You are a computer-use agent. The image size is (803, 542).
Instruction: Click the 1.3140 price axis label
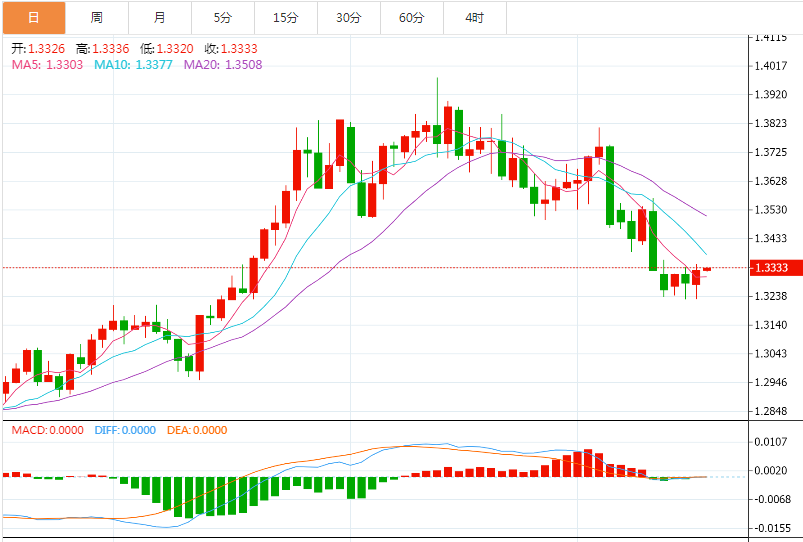(x=771, y=325)
